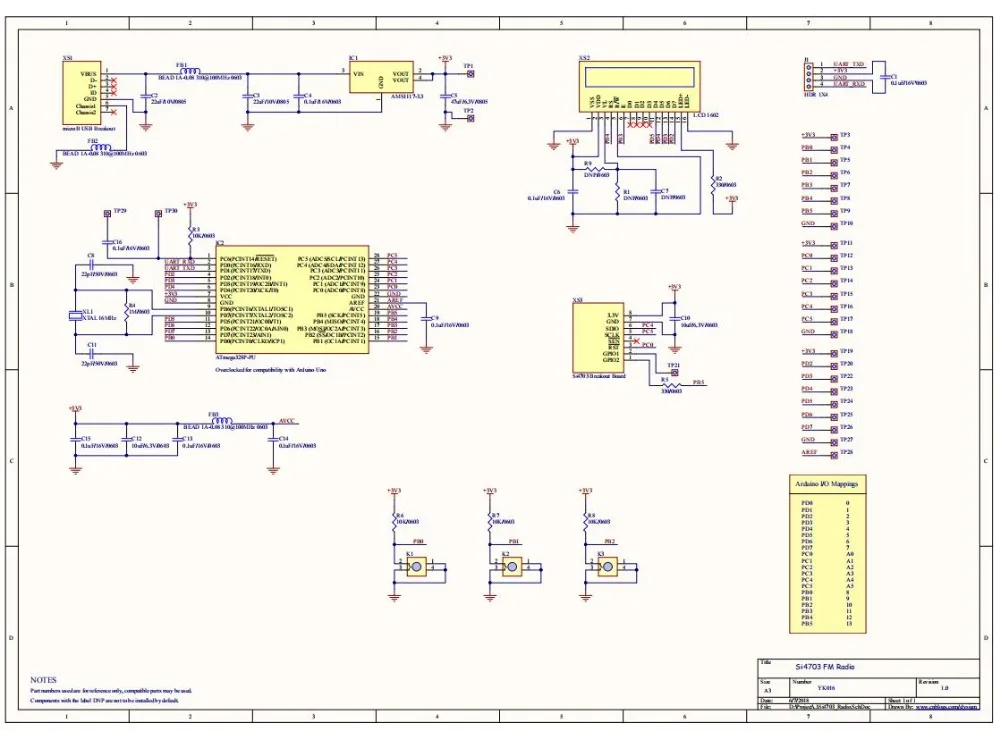
Task: Select the TP30 test point pad
Action: pyautogui.click(x=158, y=214)
